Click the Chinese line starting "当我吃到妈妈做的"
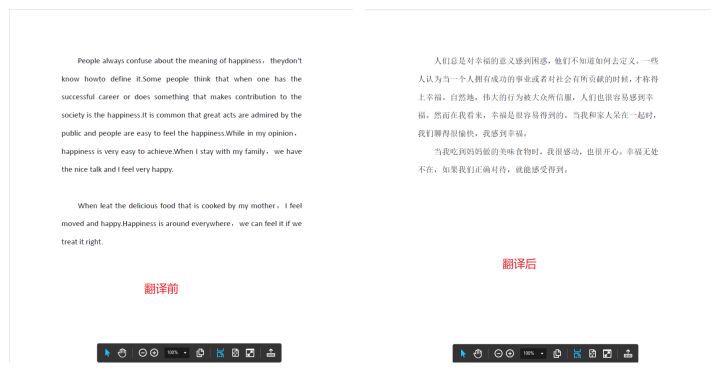720x372 pixels. point(546,151)
